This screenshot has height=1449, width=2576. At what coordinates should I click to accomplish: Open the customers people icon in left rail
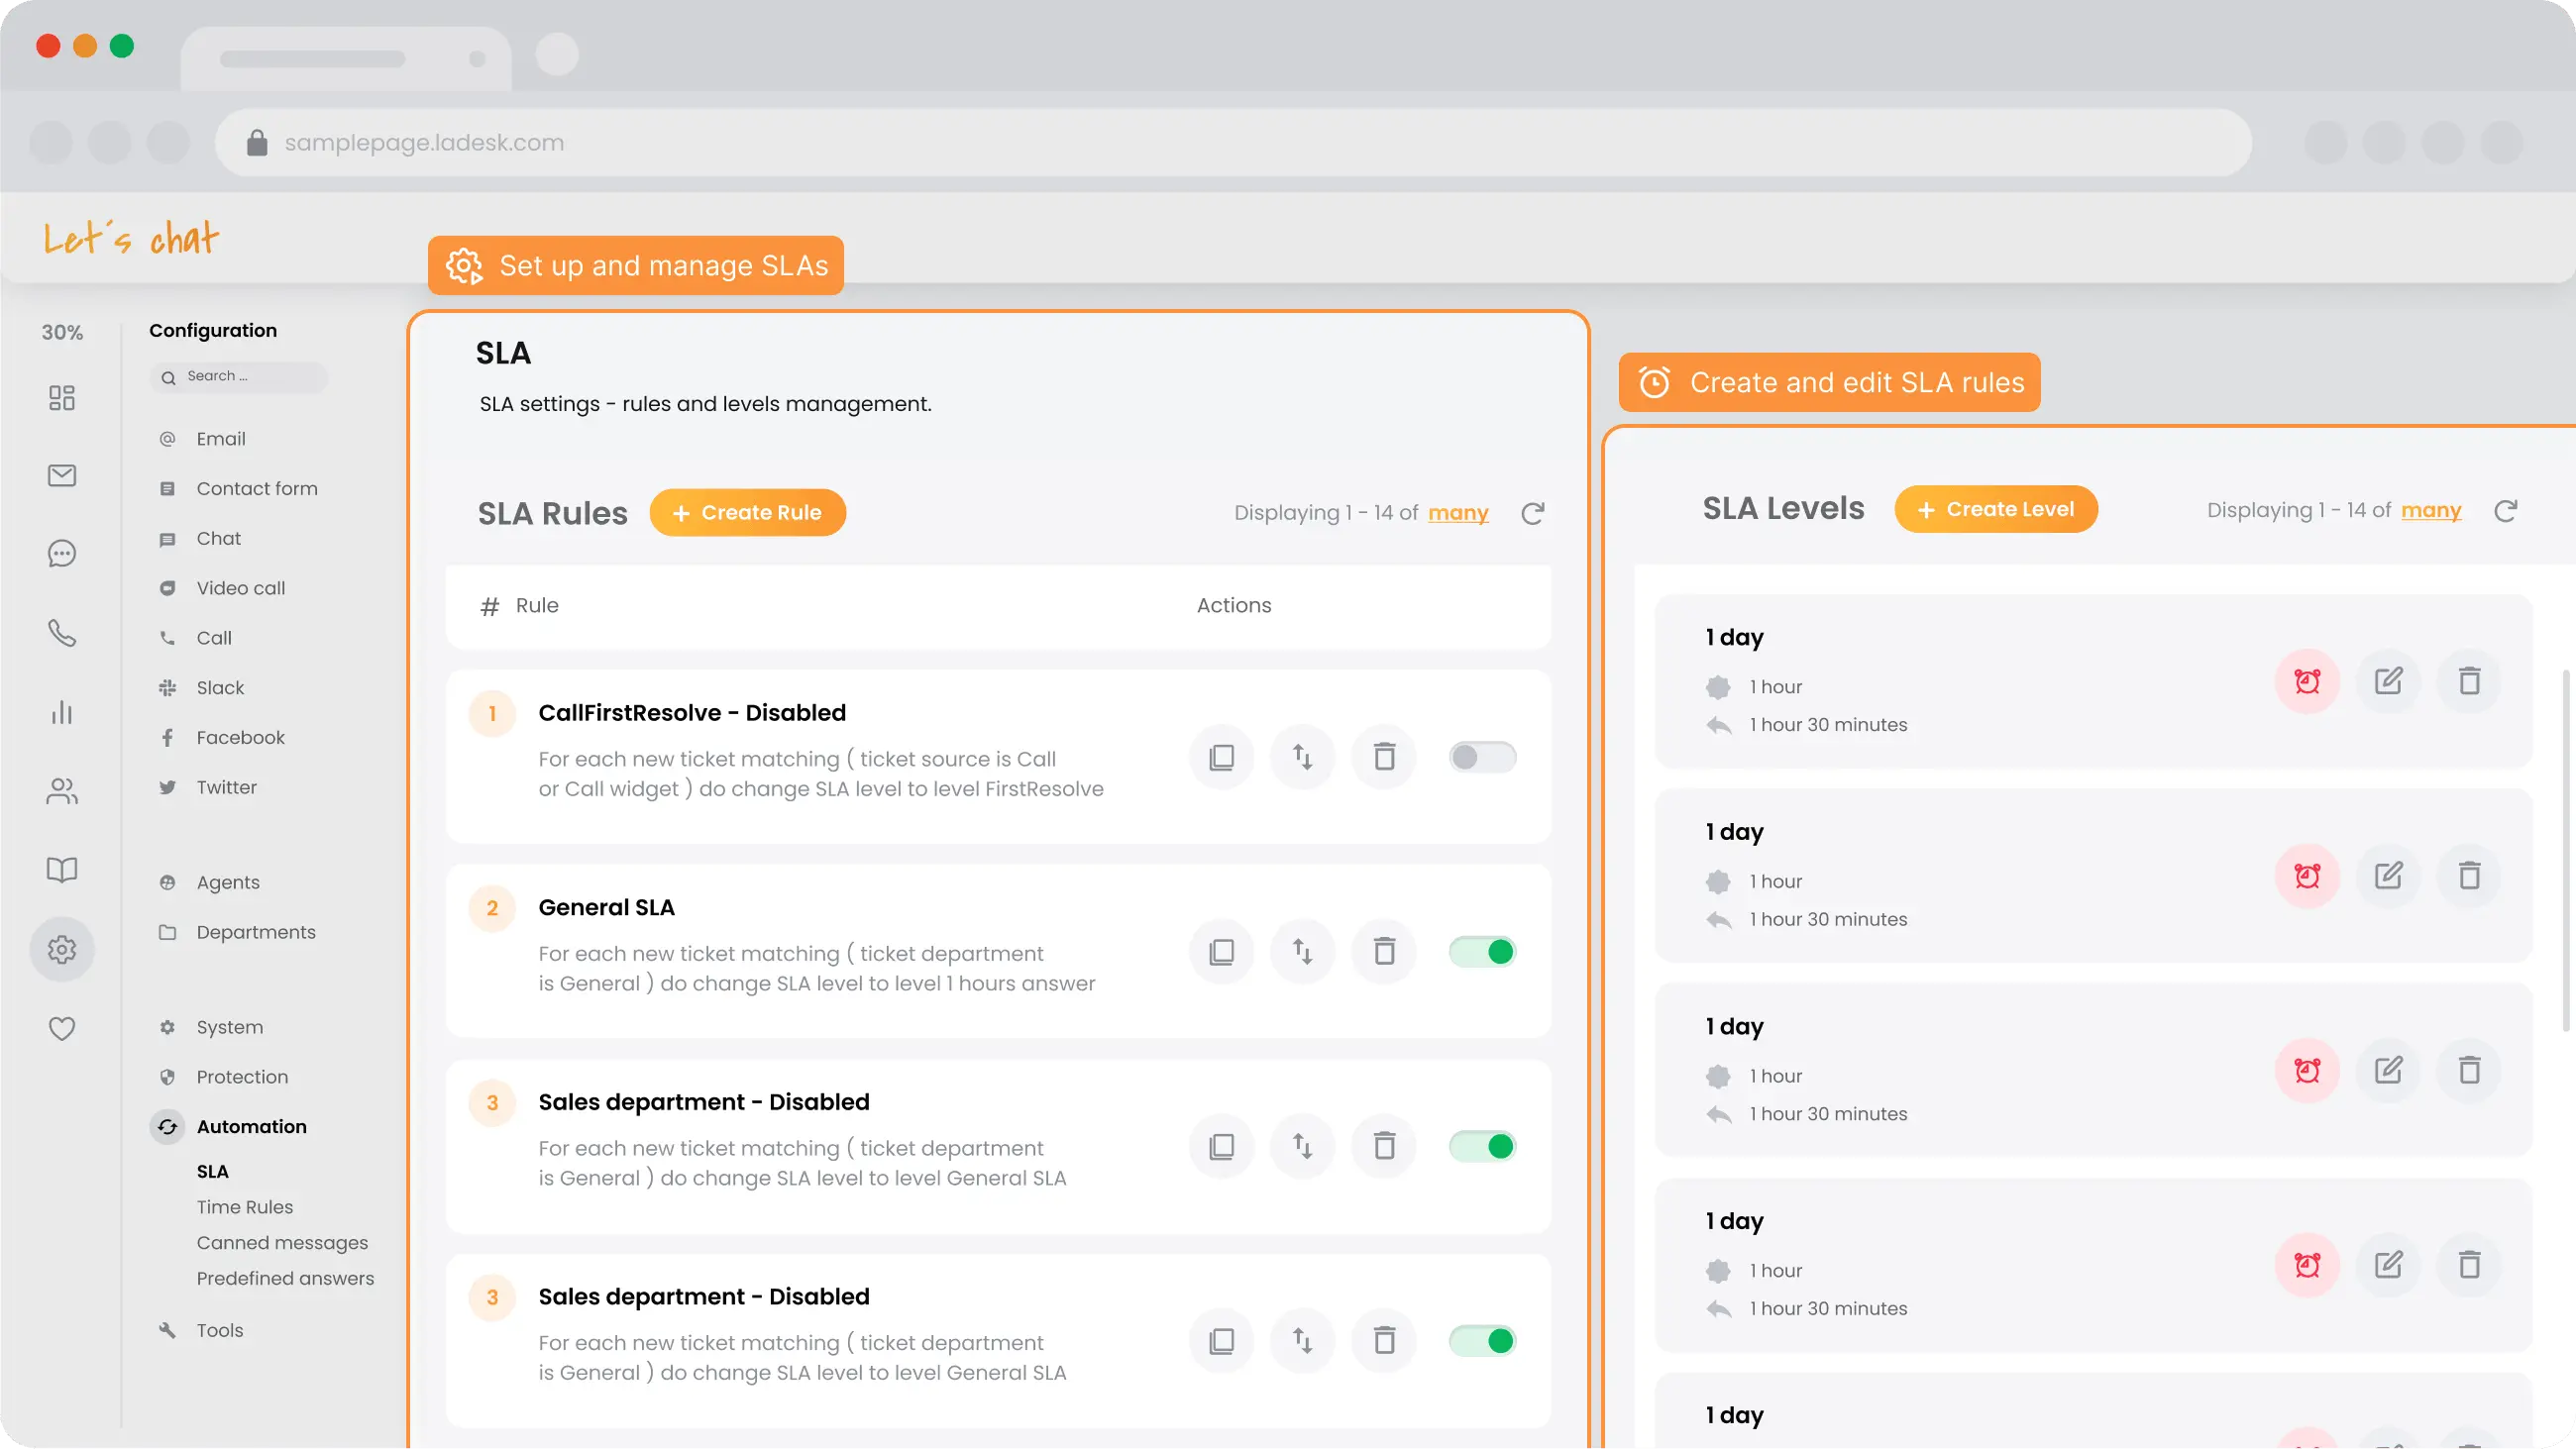tap(62, 791)
